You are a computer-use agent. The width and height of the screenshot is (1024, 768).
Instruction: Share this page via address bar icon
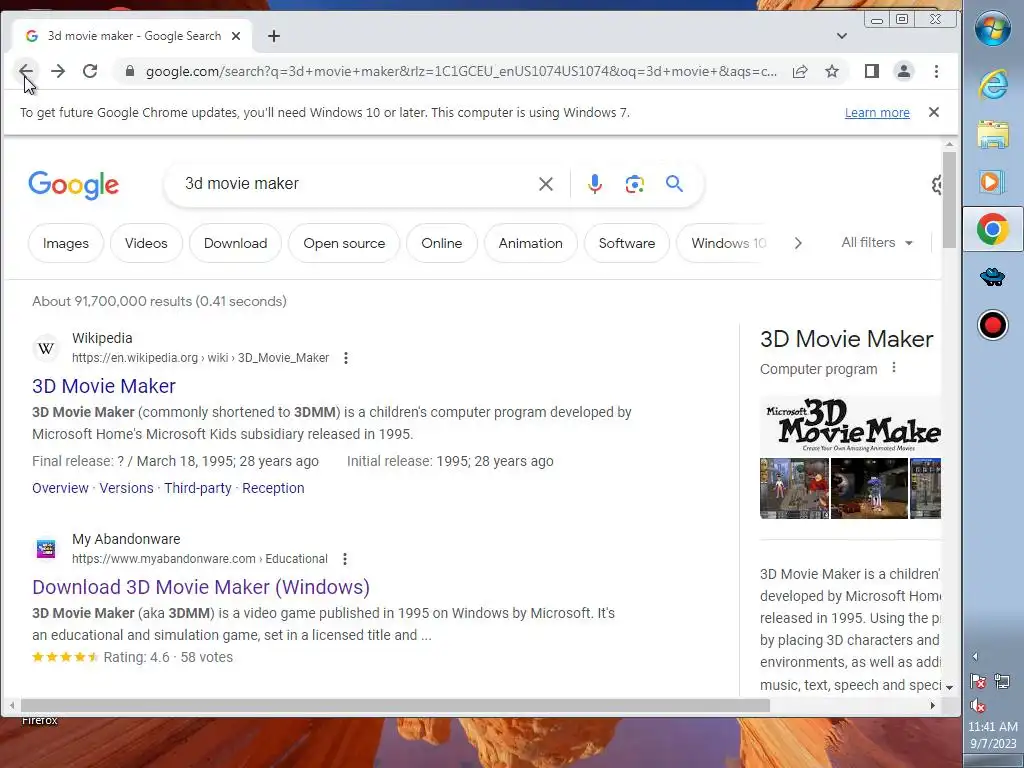(800, 71)
